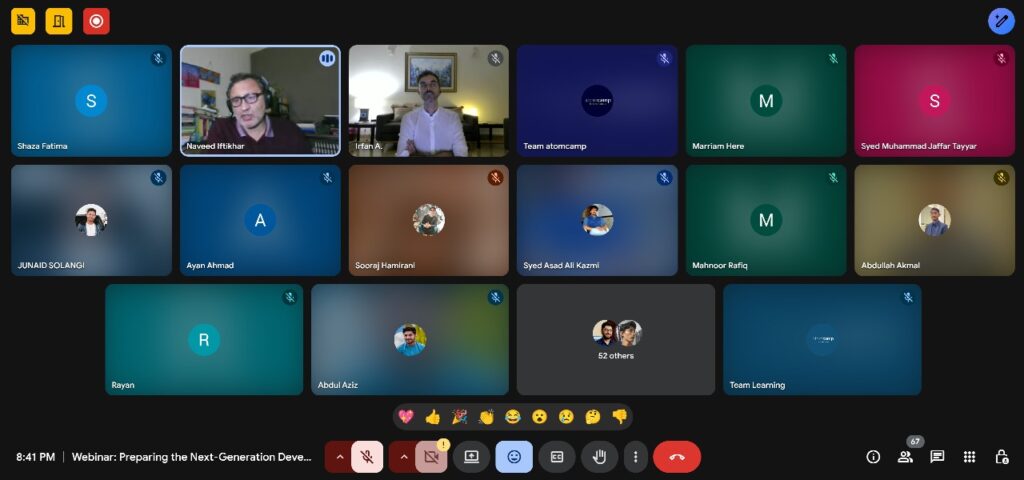Send the heart emoji reaction
This screenshot has width=1024, height=480.
click(x=406, y=417)
